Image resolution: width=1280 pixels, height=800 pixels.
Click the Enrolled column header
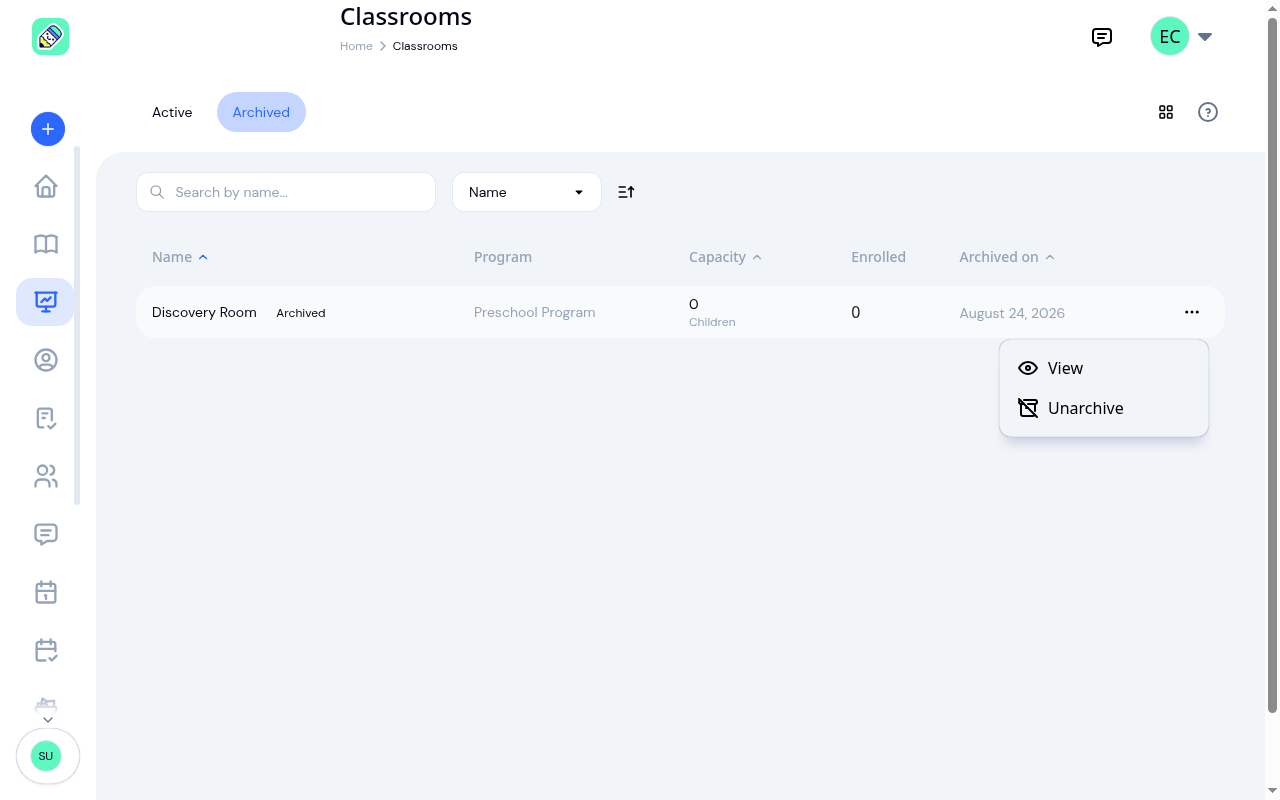click(x=878, y=257)
